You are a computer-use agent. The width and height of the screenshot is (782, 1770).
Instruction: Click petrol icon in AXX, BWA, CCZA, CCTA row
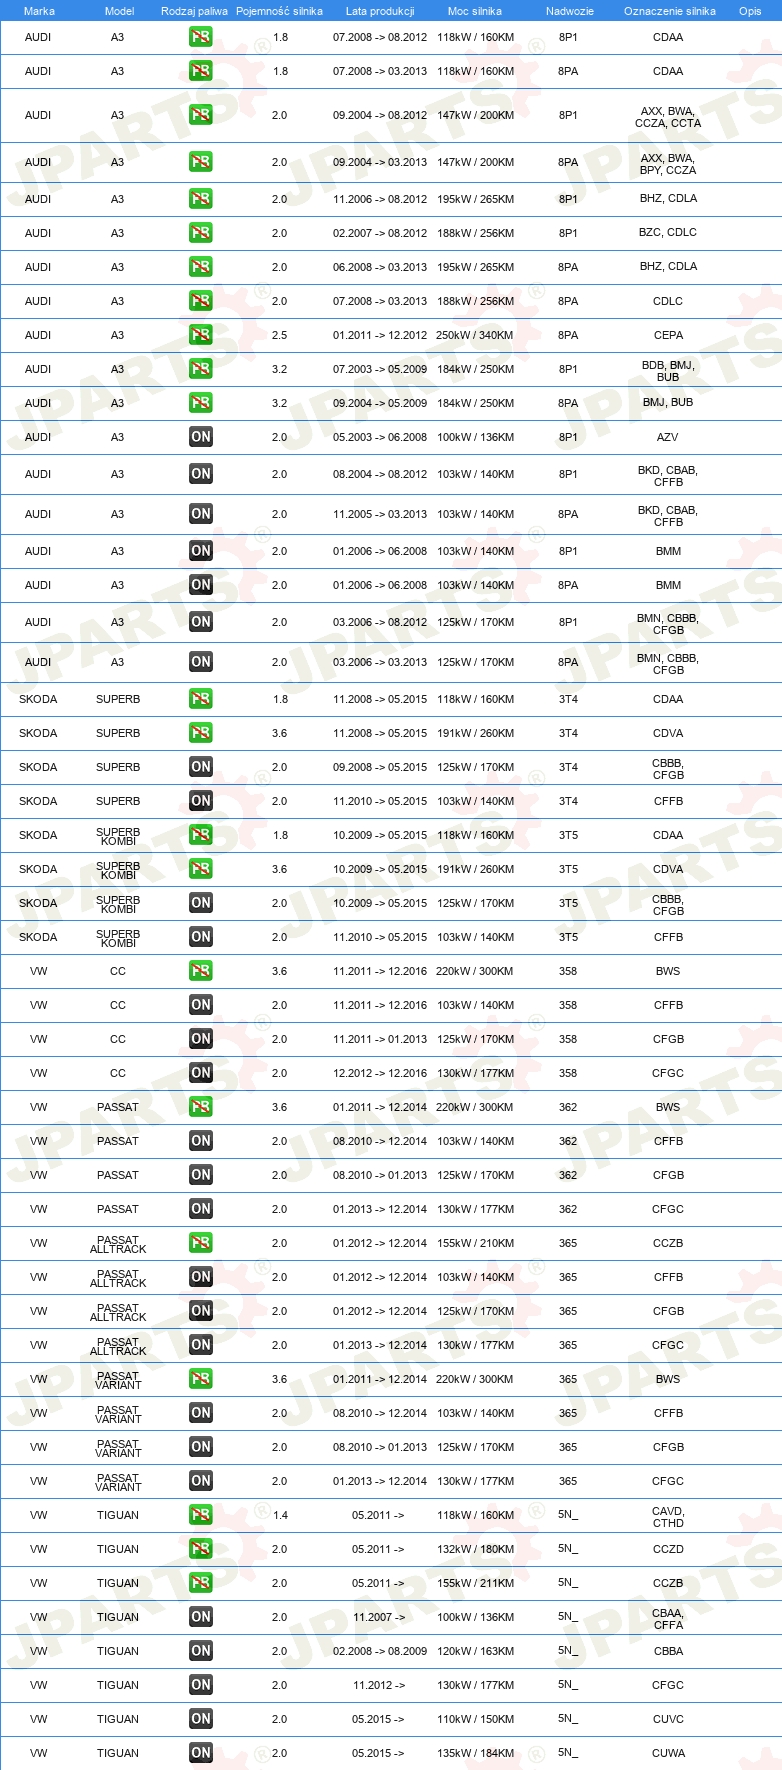coord(201,115)
